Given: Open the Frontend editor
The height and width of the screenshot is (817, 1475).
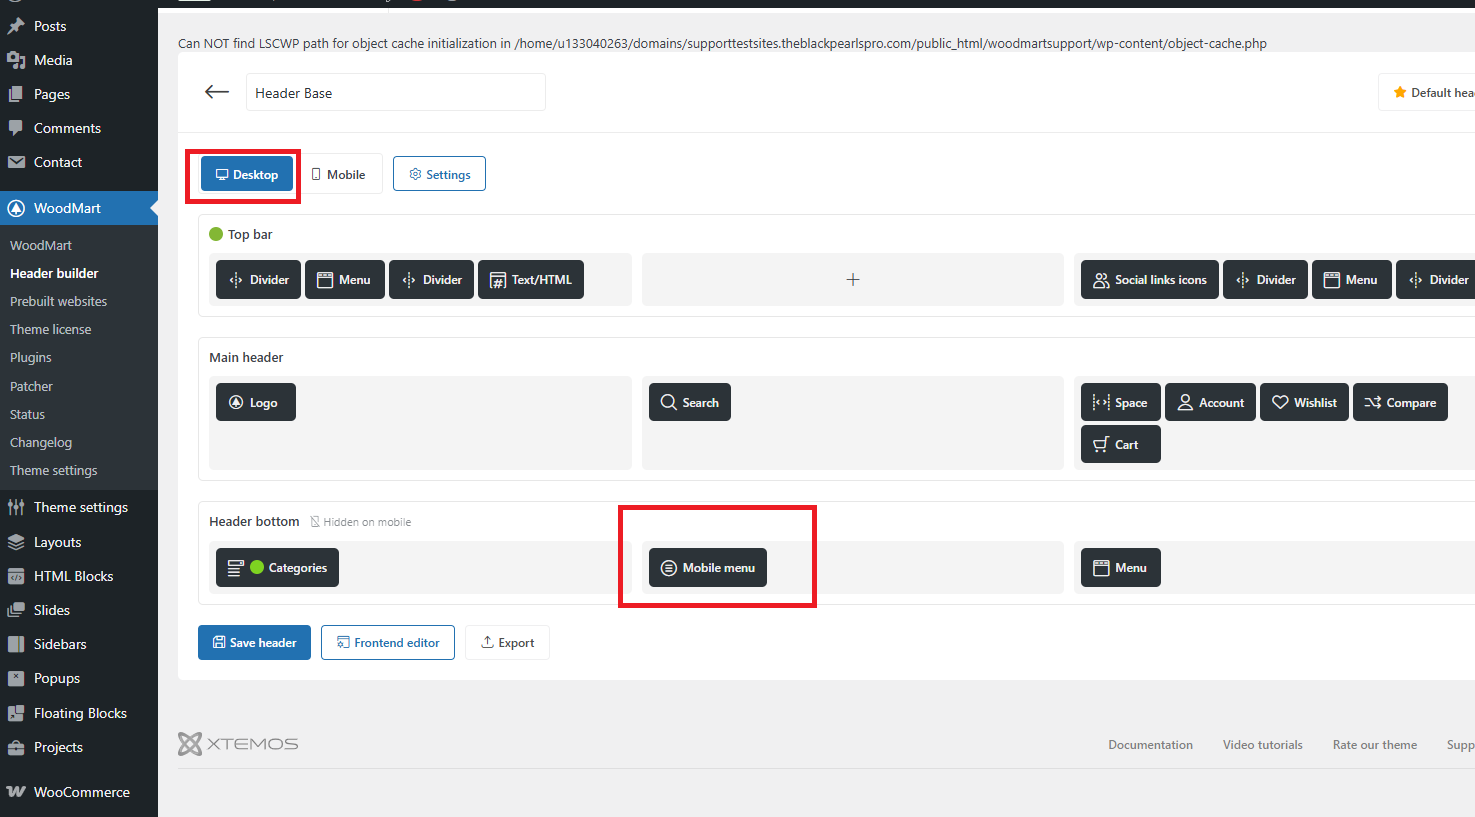Looking at the screenshot, I should point(388,642).
